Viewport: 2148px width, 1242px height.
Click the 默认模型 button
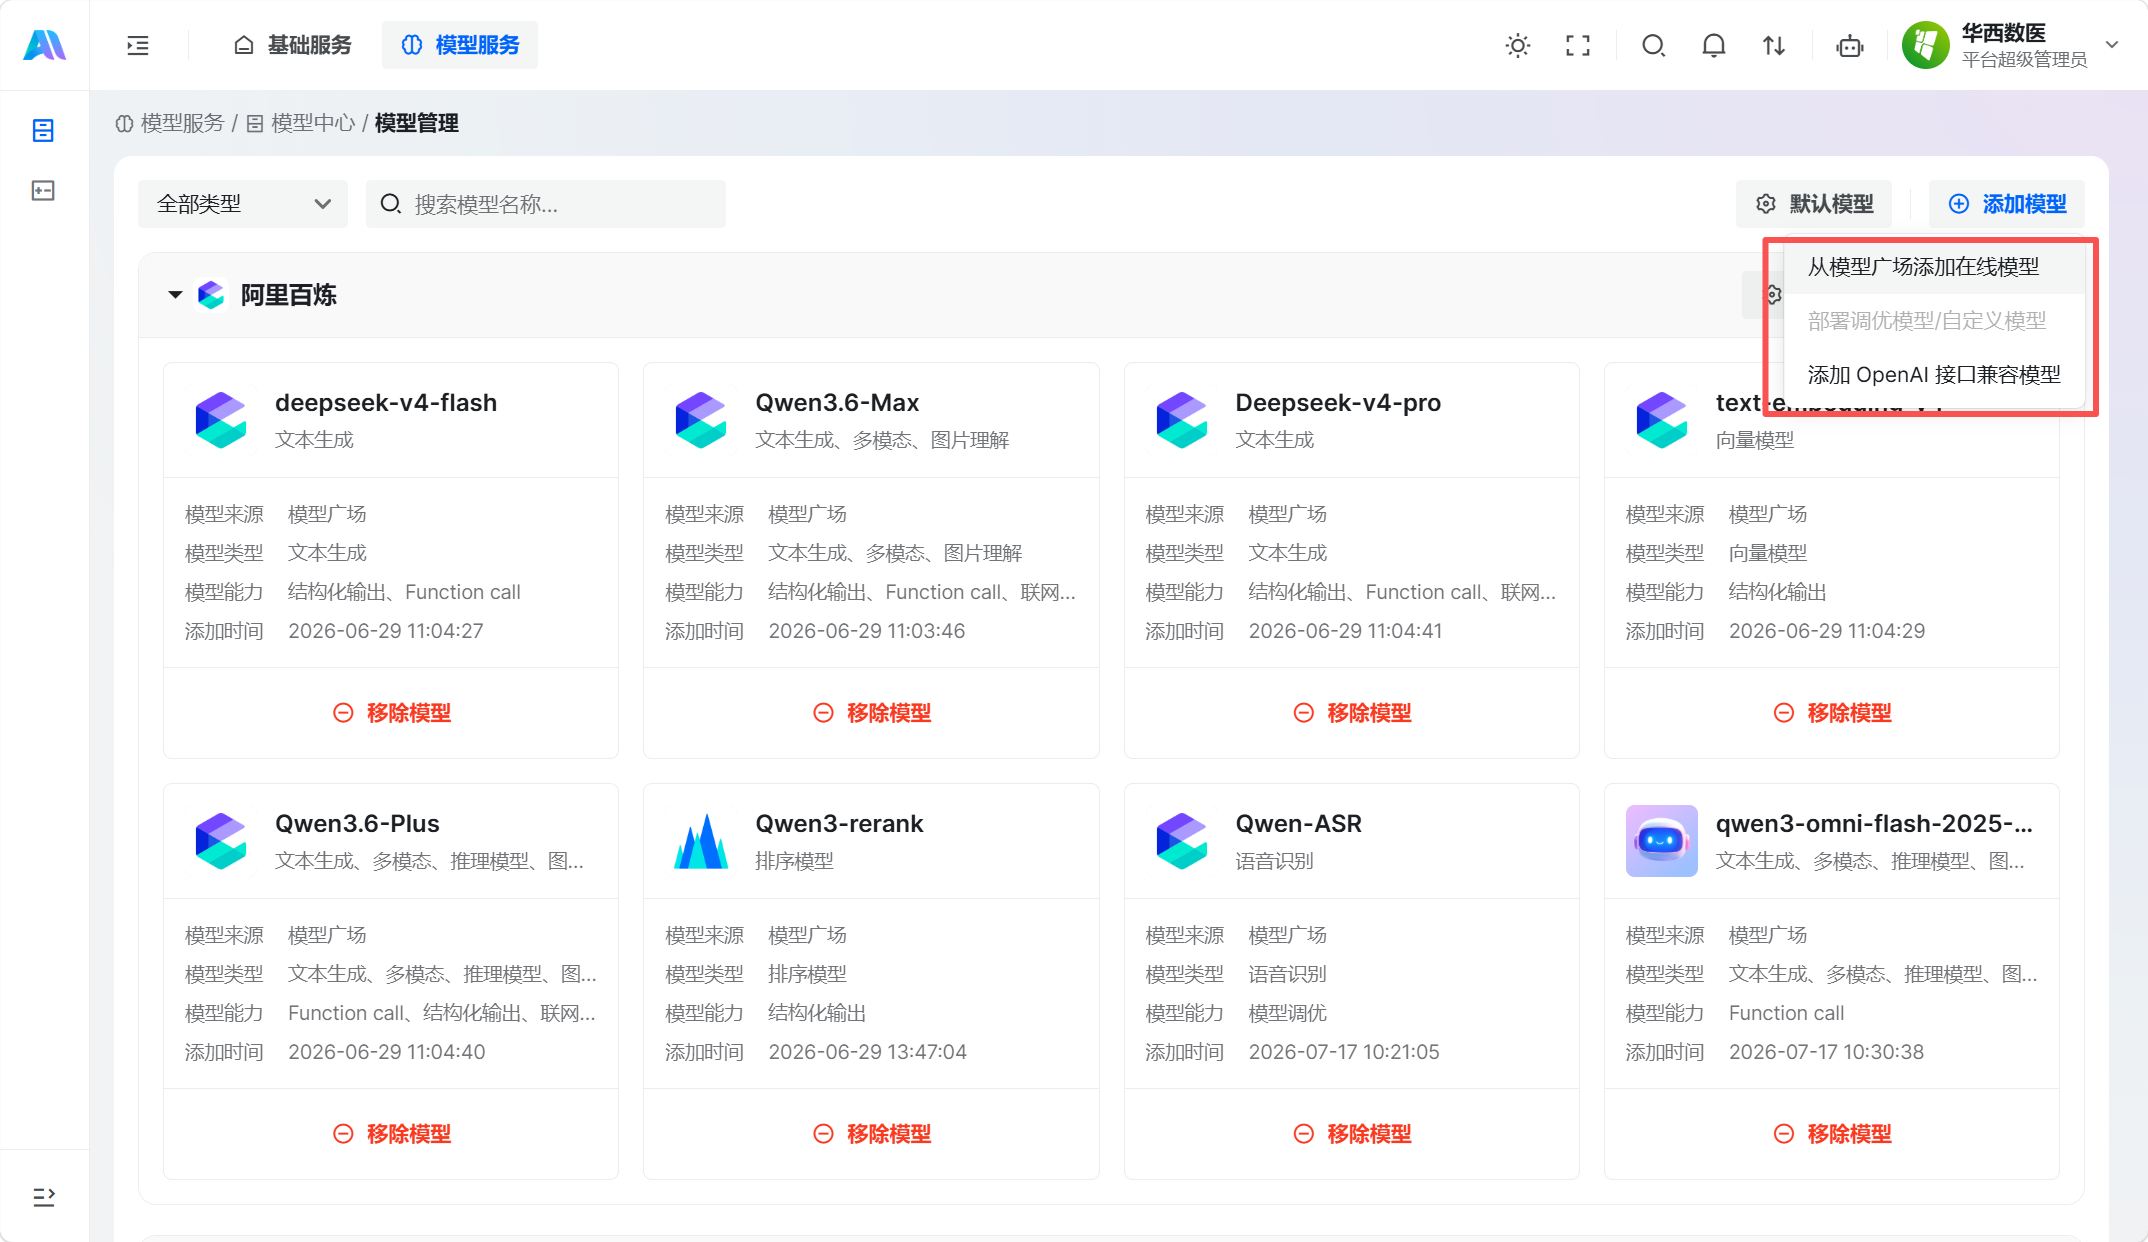[1815, 204]
